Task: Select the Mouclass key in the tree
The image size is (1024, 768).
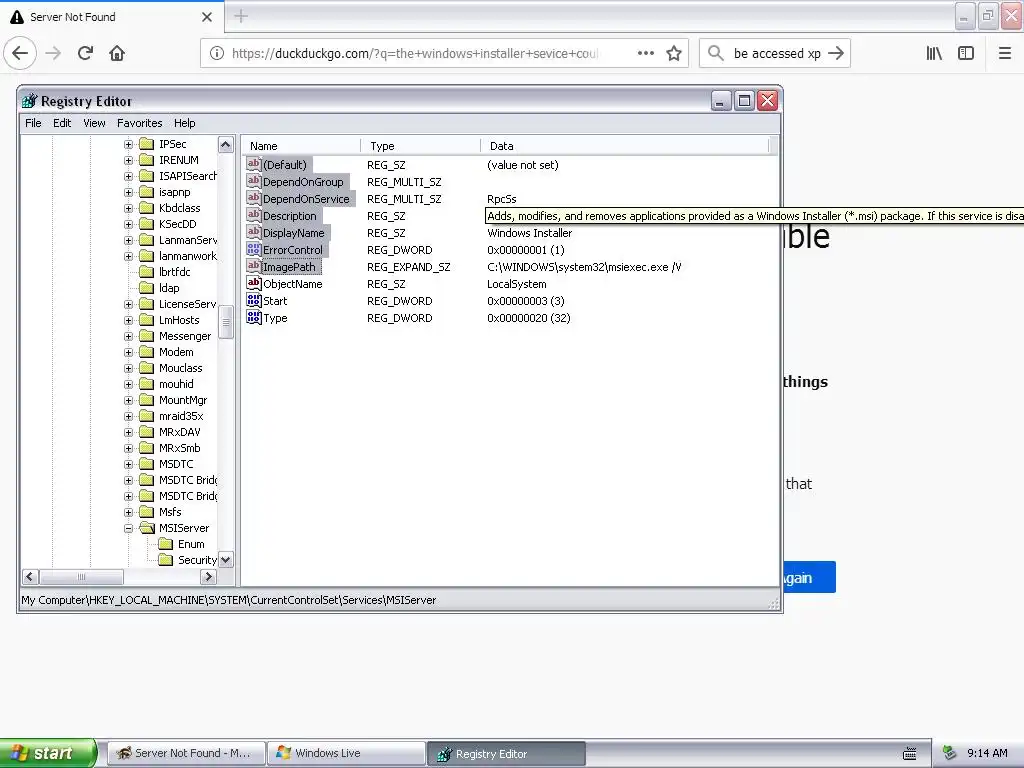Action: coord(181,368)
